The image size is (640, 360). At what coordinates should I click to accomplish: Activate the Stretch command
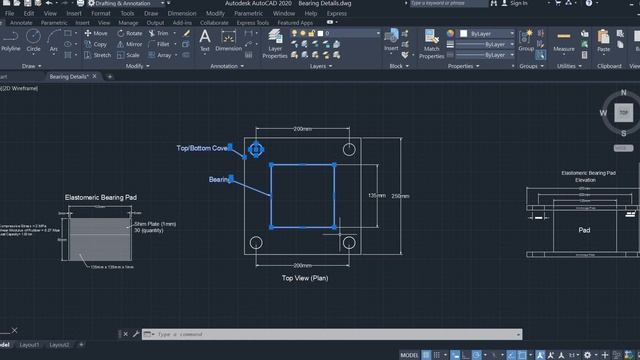coord(97,55)
